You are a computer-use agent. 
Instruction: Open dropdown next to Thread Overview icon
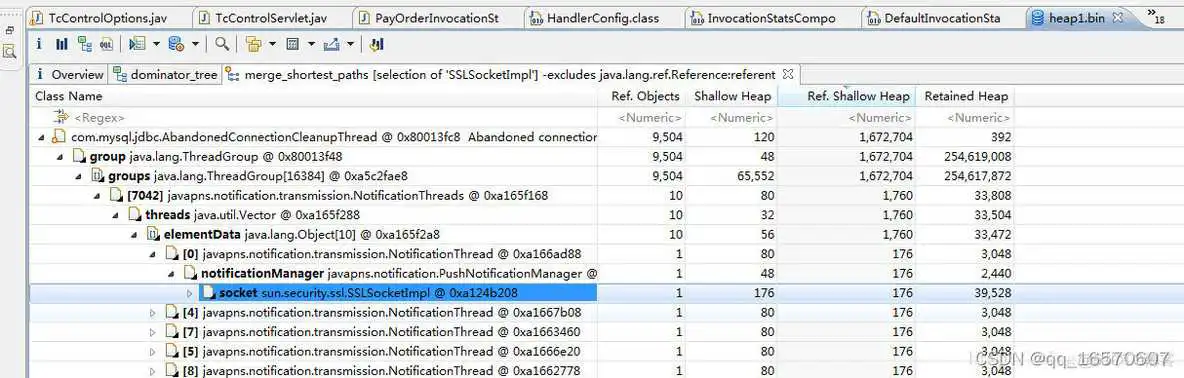(156, 45)
